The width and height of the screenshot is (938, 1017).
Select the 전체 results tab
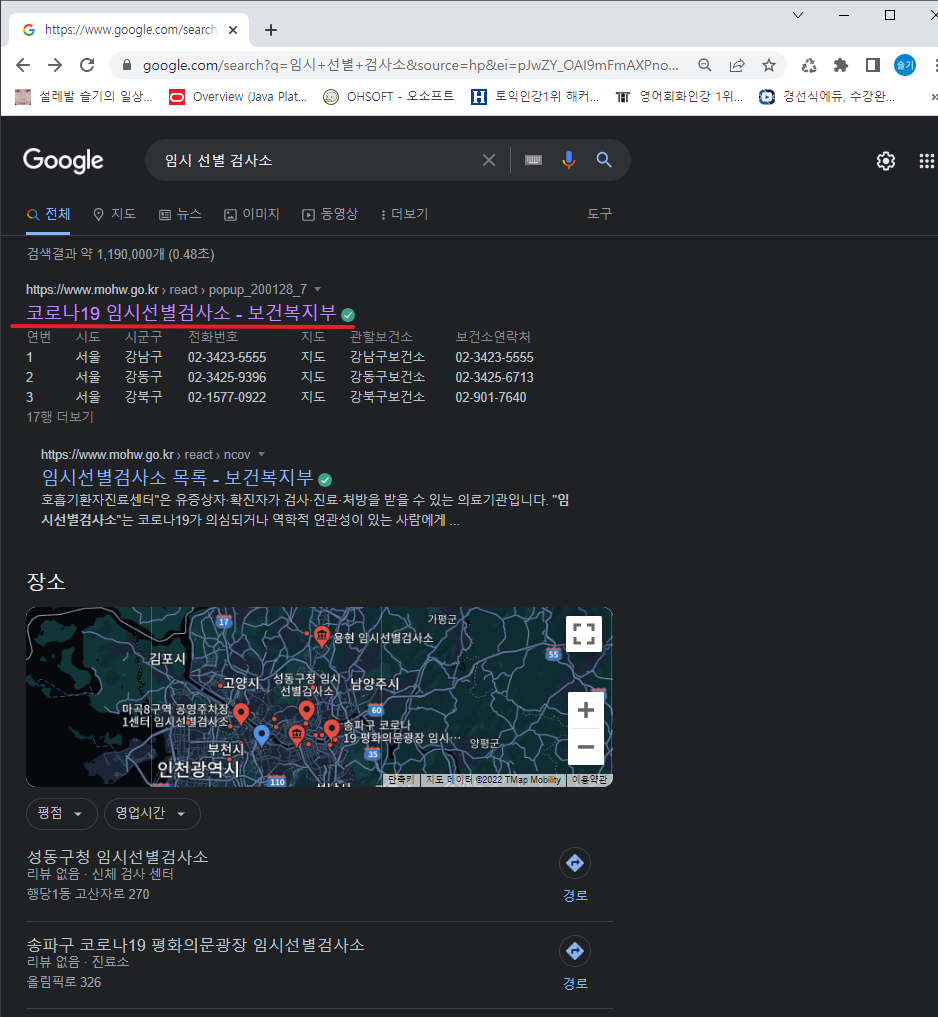(x=49, y=214)
